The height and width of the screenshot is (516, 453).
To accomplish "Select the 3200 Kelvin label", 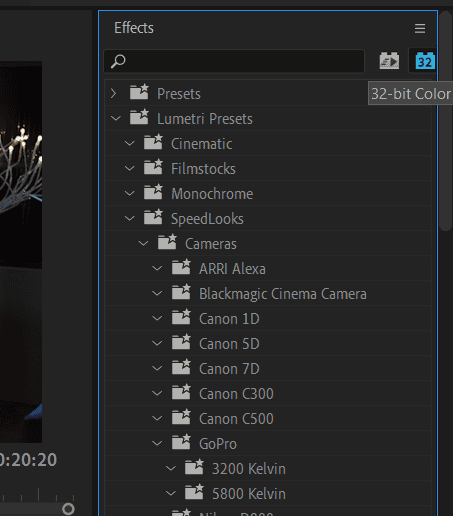I will [x=249, y=469].
